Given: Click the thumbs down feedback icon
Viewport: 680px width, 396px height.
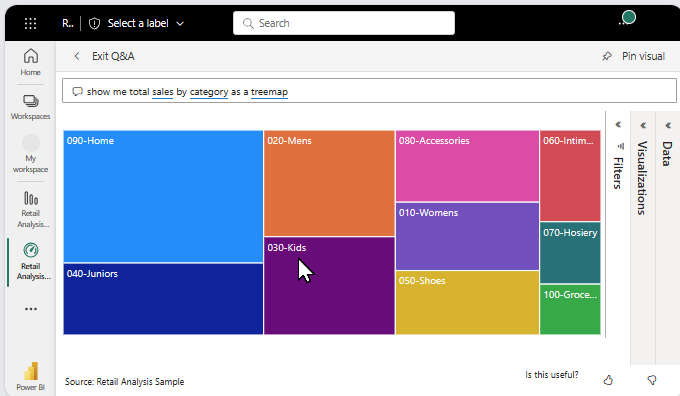Looking at the screenshot, I should [x=652, y=380].
